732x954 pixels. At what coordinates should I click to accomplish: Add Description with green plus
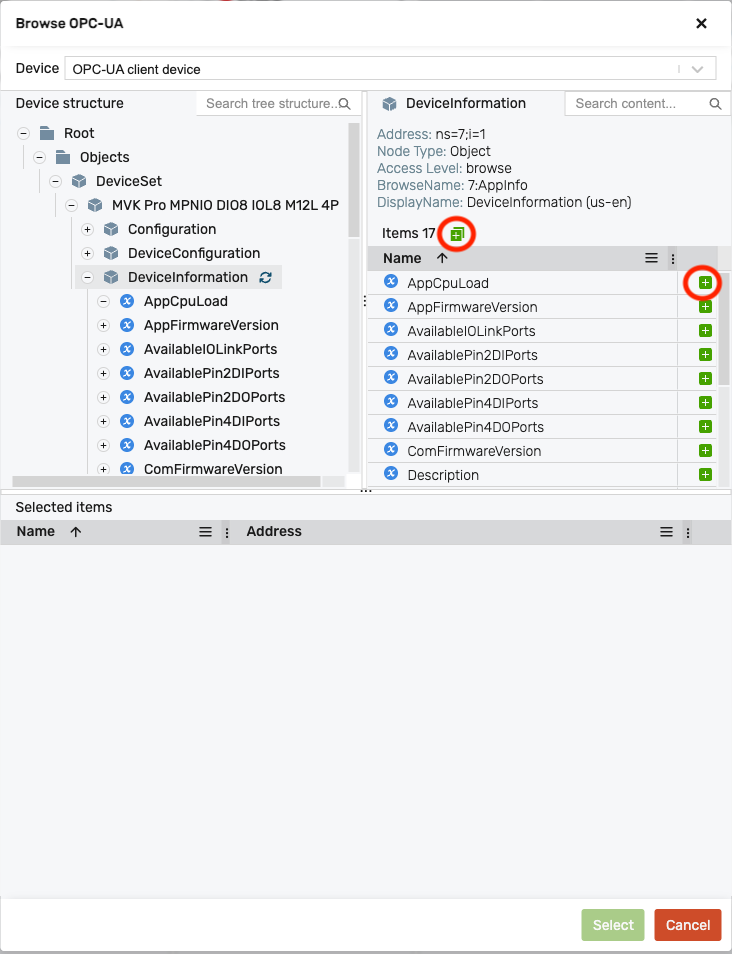click(x=705, y=475)
